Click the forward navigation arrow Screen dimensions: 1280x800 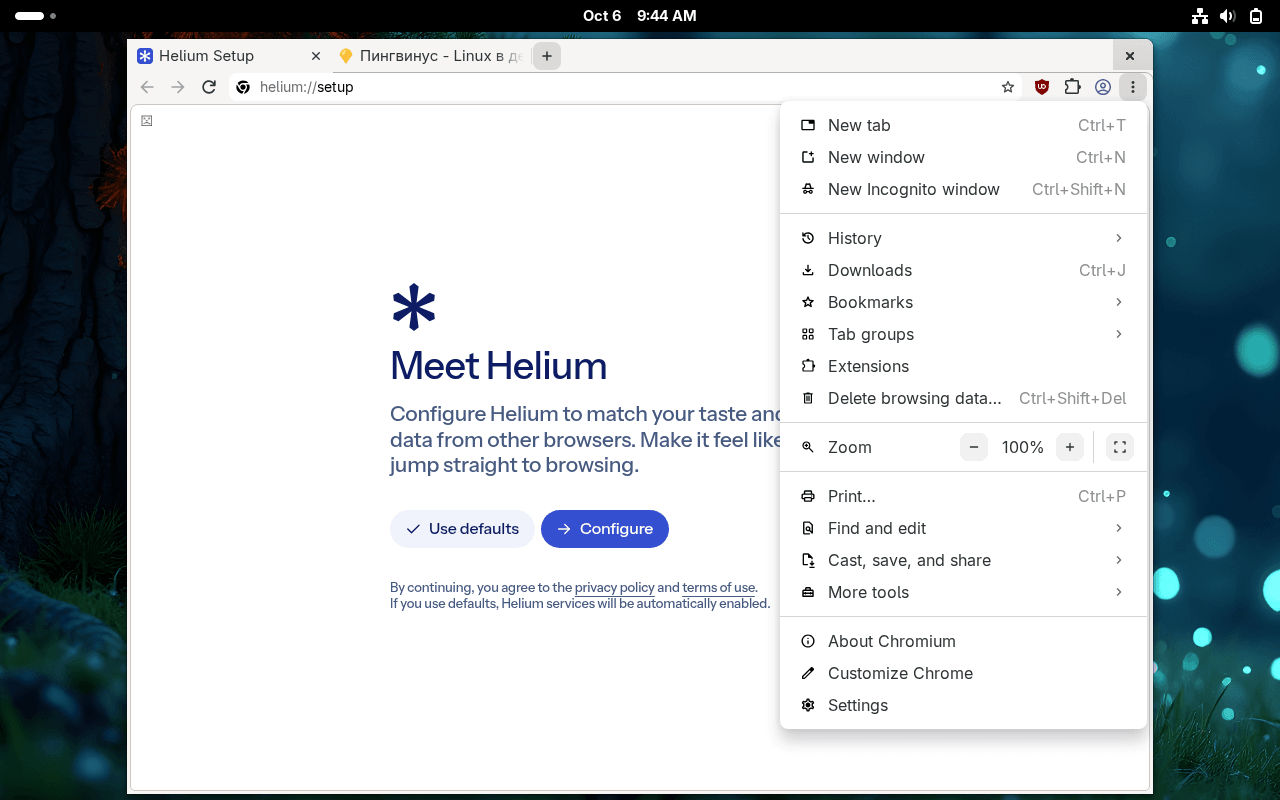178,87
